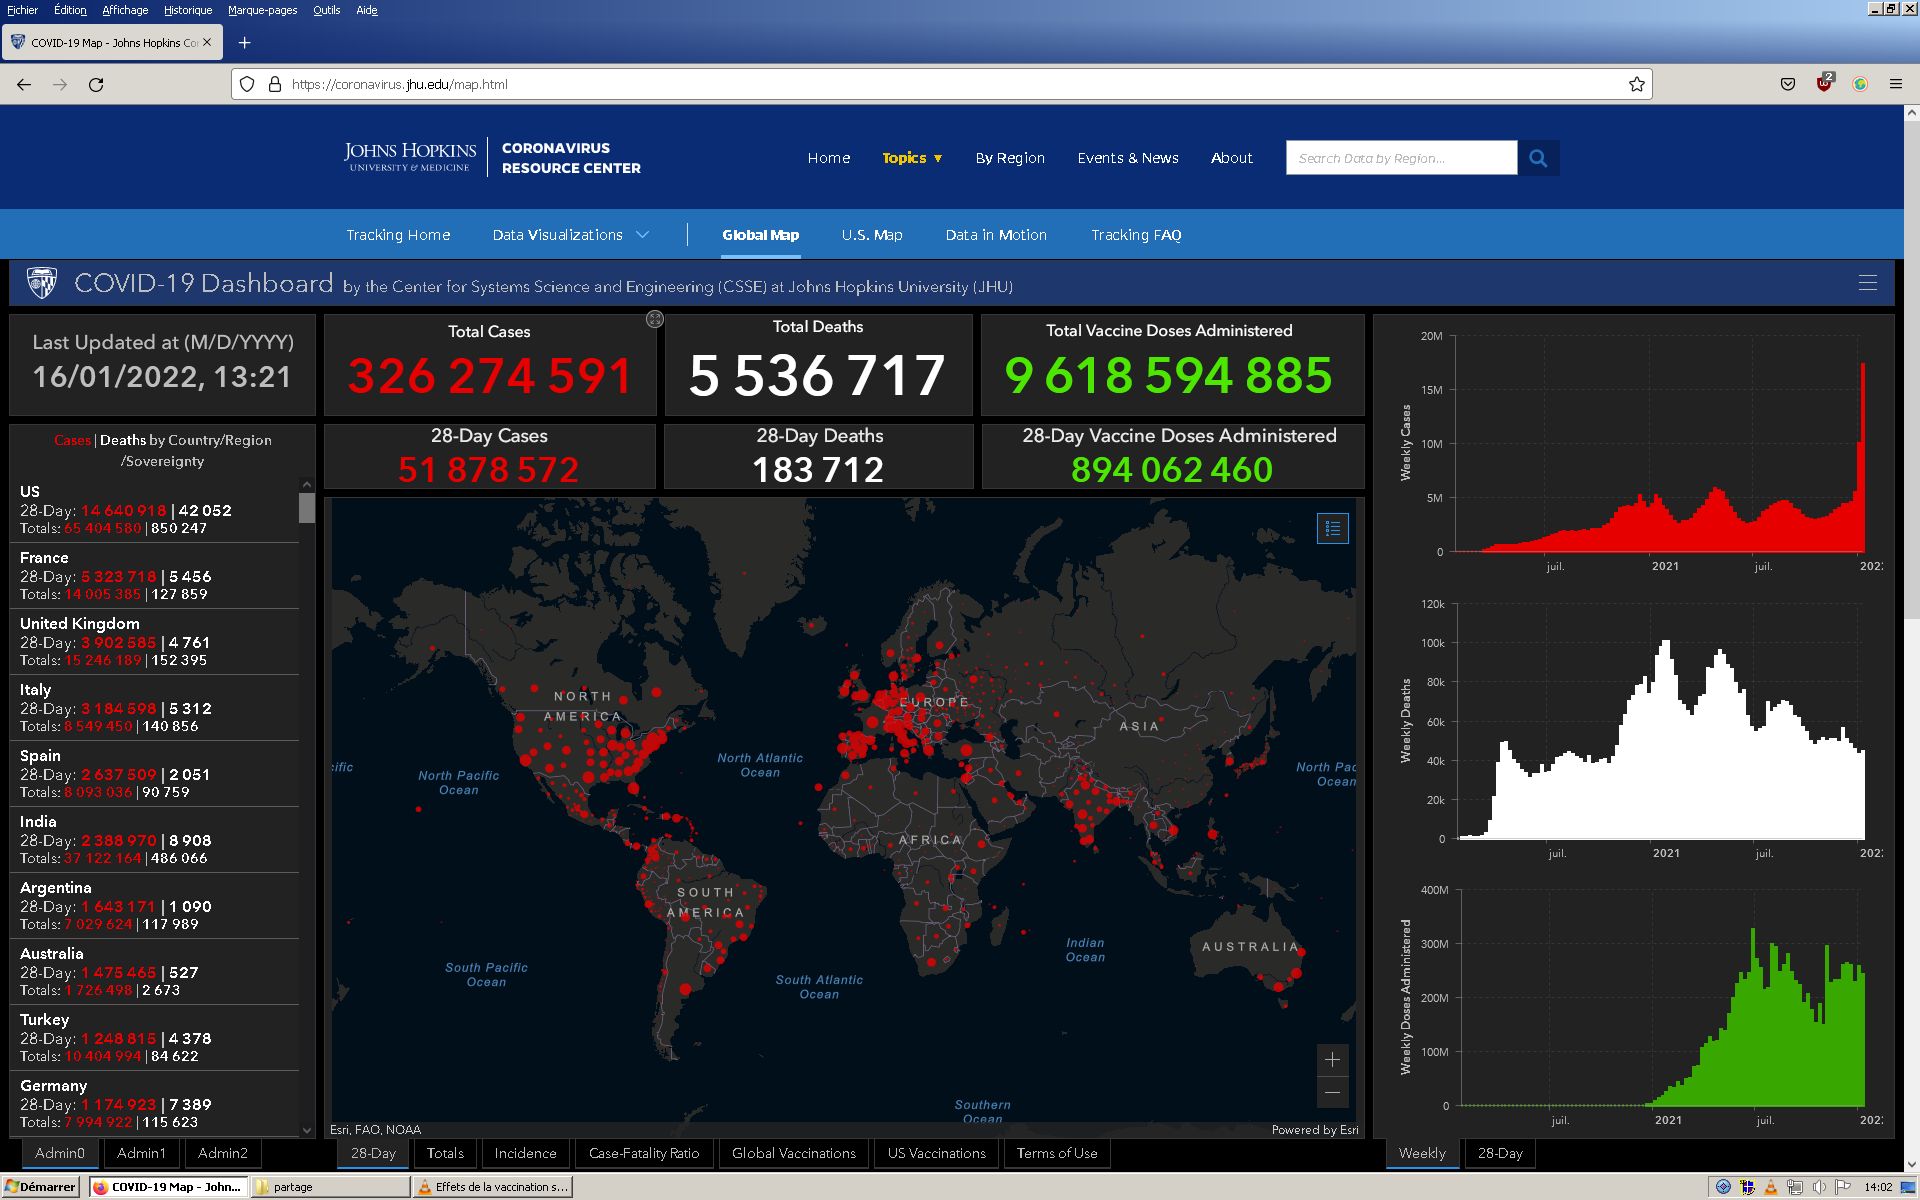Open Events & News page
Screen dimensions: 1920x1200
(1128, 158)
